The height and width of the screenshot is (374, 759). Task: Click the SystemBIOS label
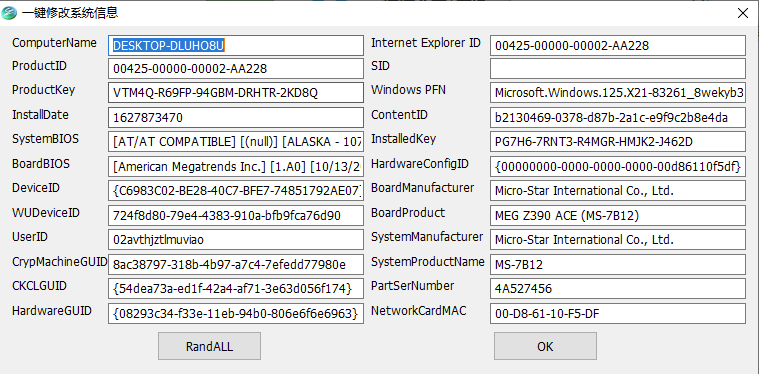(x=46, y=139)
